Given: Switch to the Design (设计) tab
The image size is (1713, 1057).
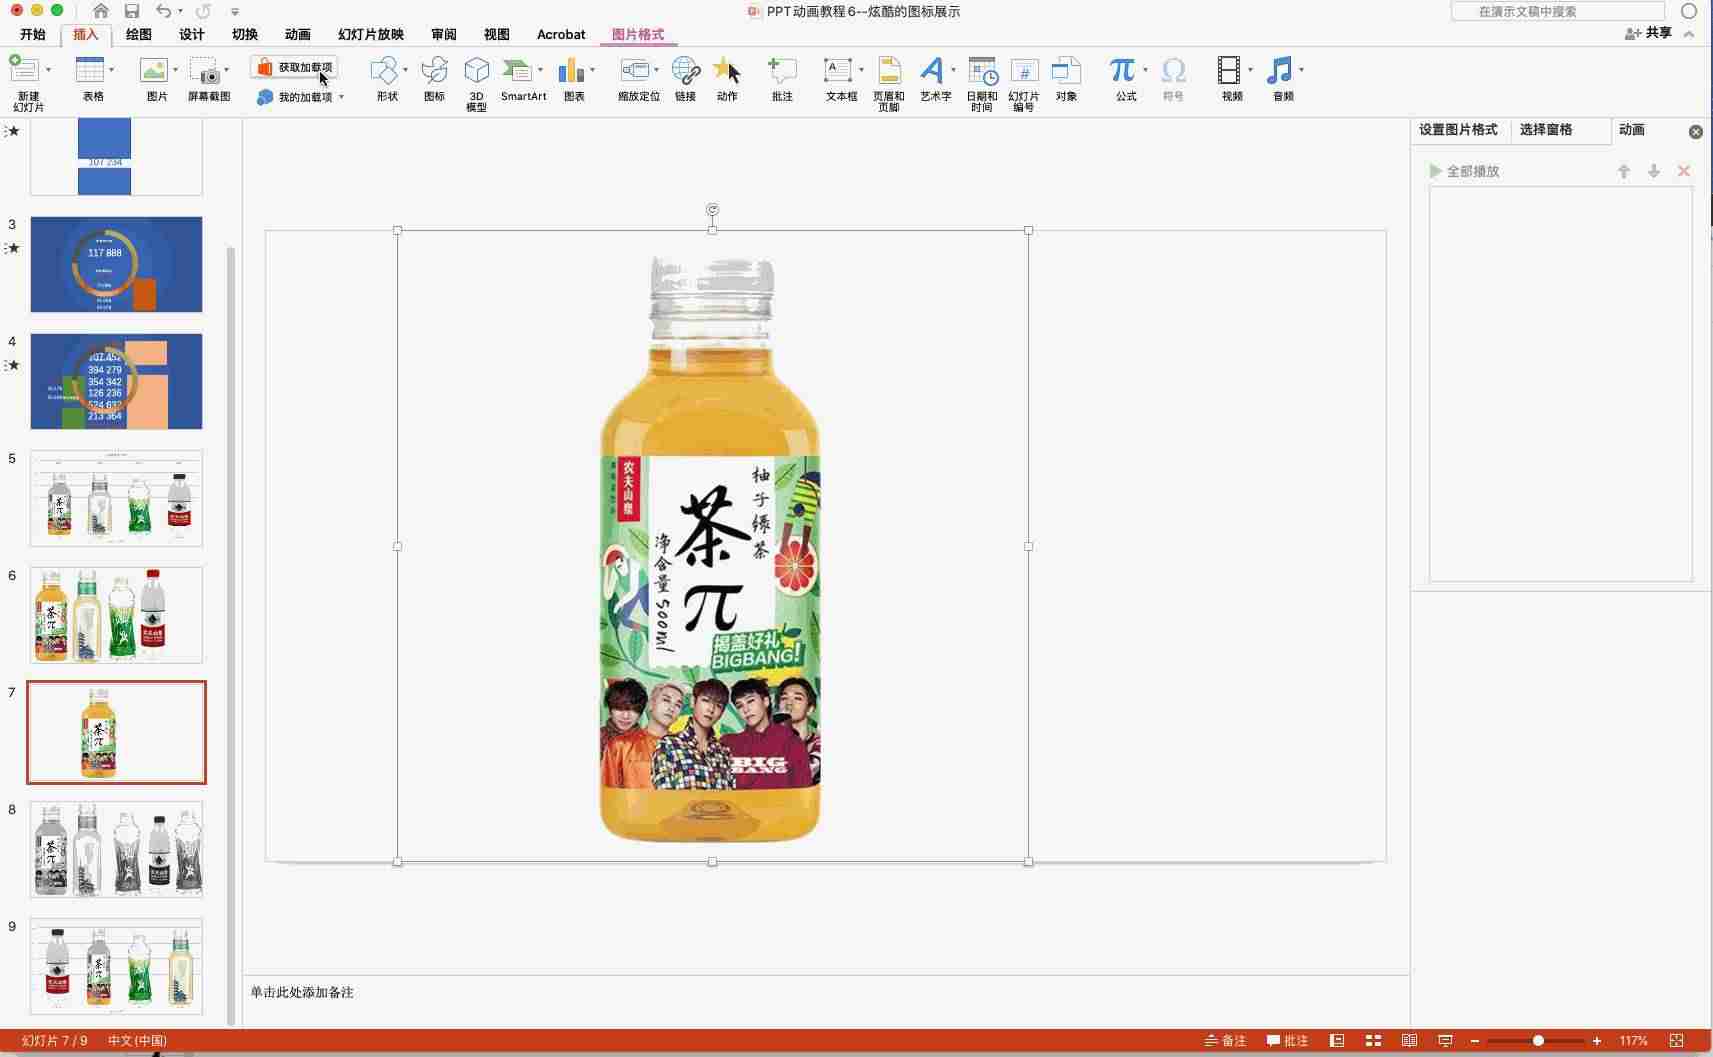Looking at the screenshot, I should [x=192, y=34].
